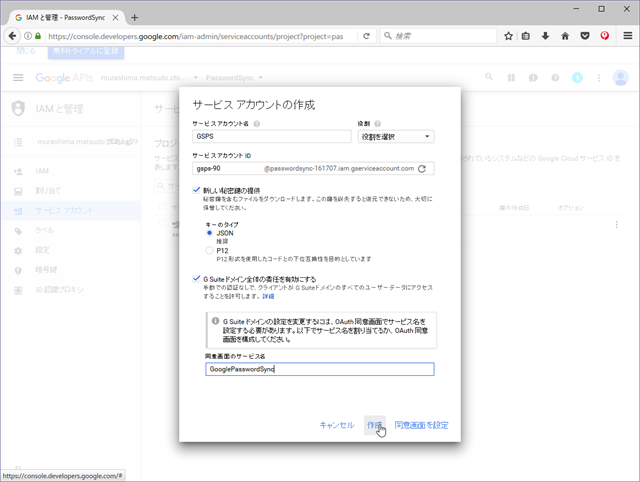Viewport: 640px width, 482px height.
Task: Click the Firefox 検索 search box
Action: click(438, 36)
